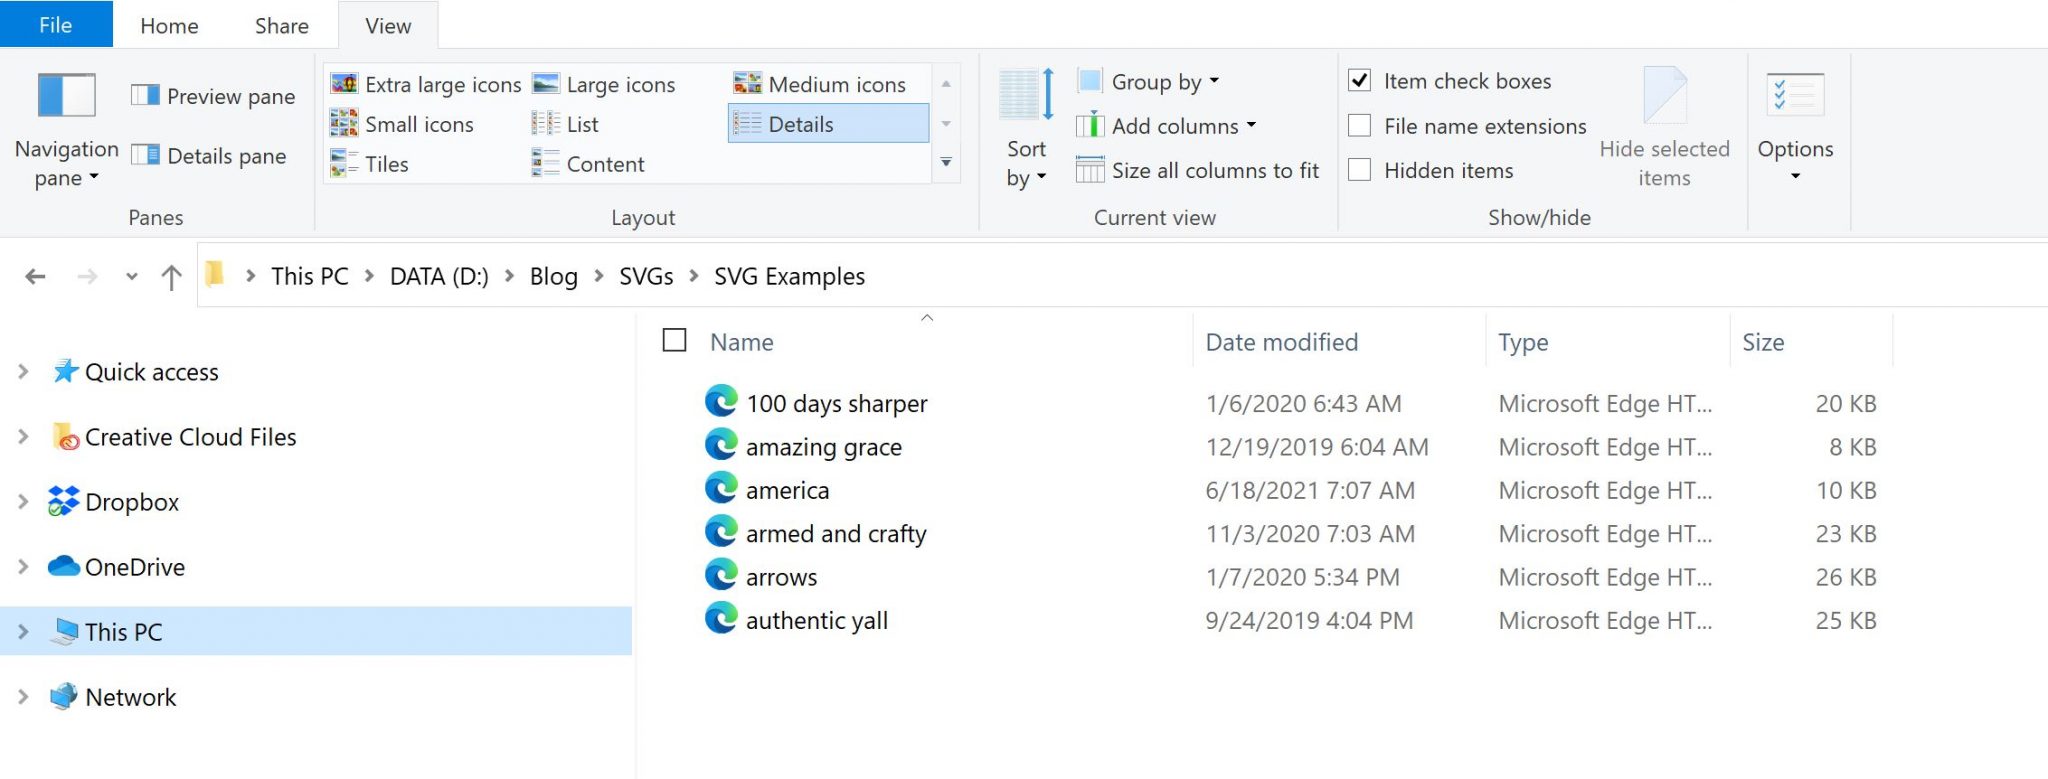Switch layout to Tiles
The image size is (2048, 779).
[370, 164]
